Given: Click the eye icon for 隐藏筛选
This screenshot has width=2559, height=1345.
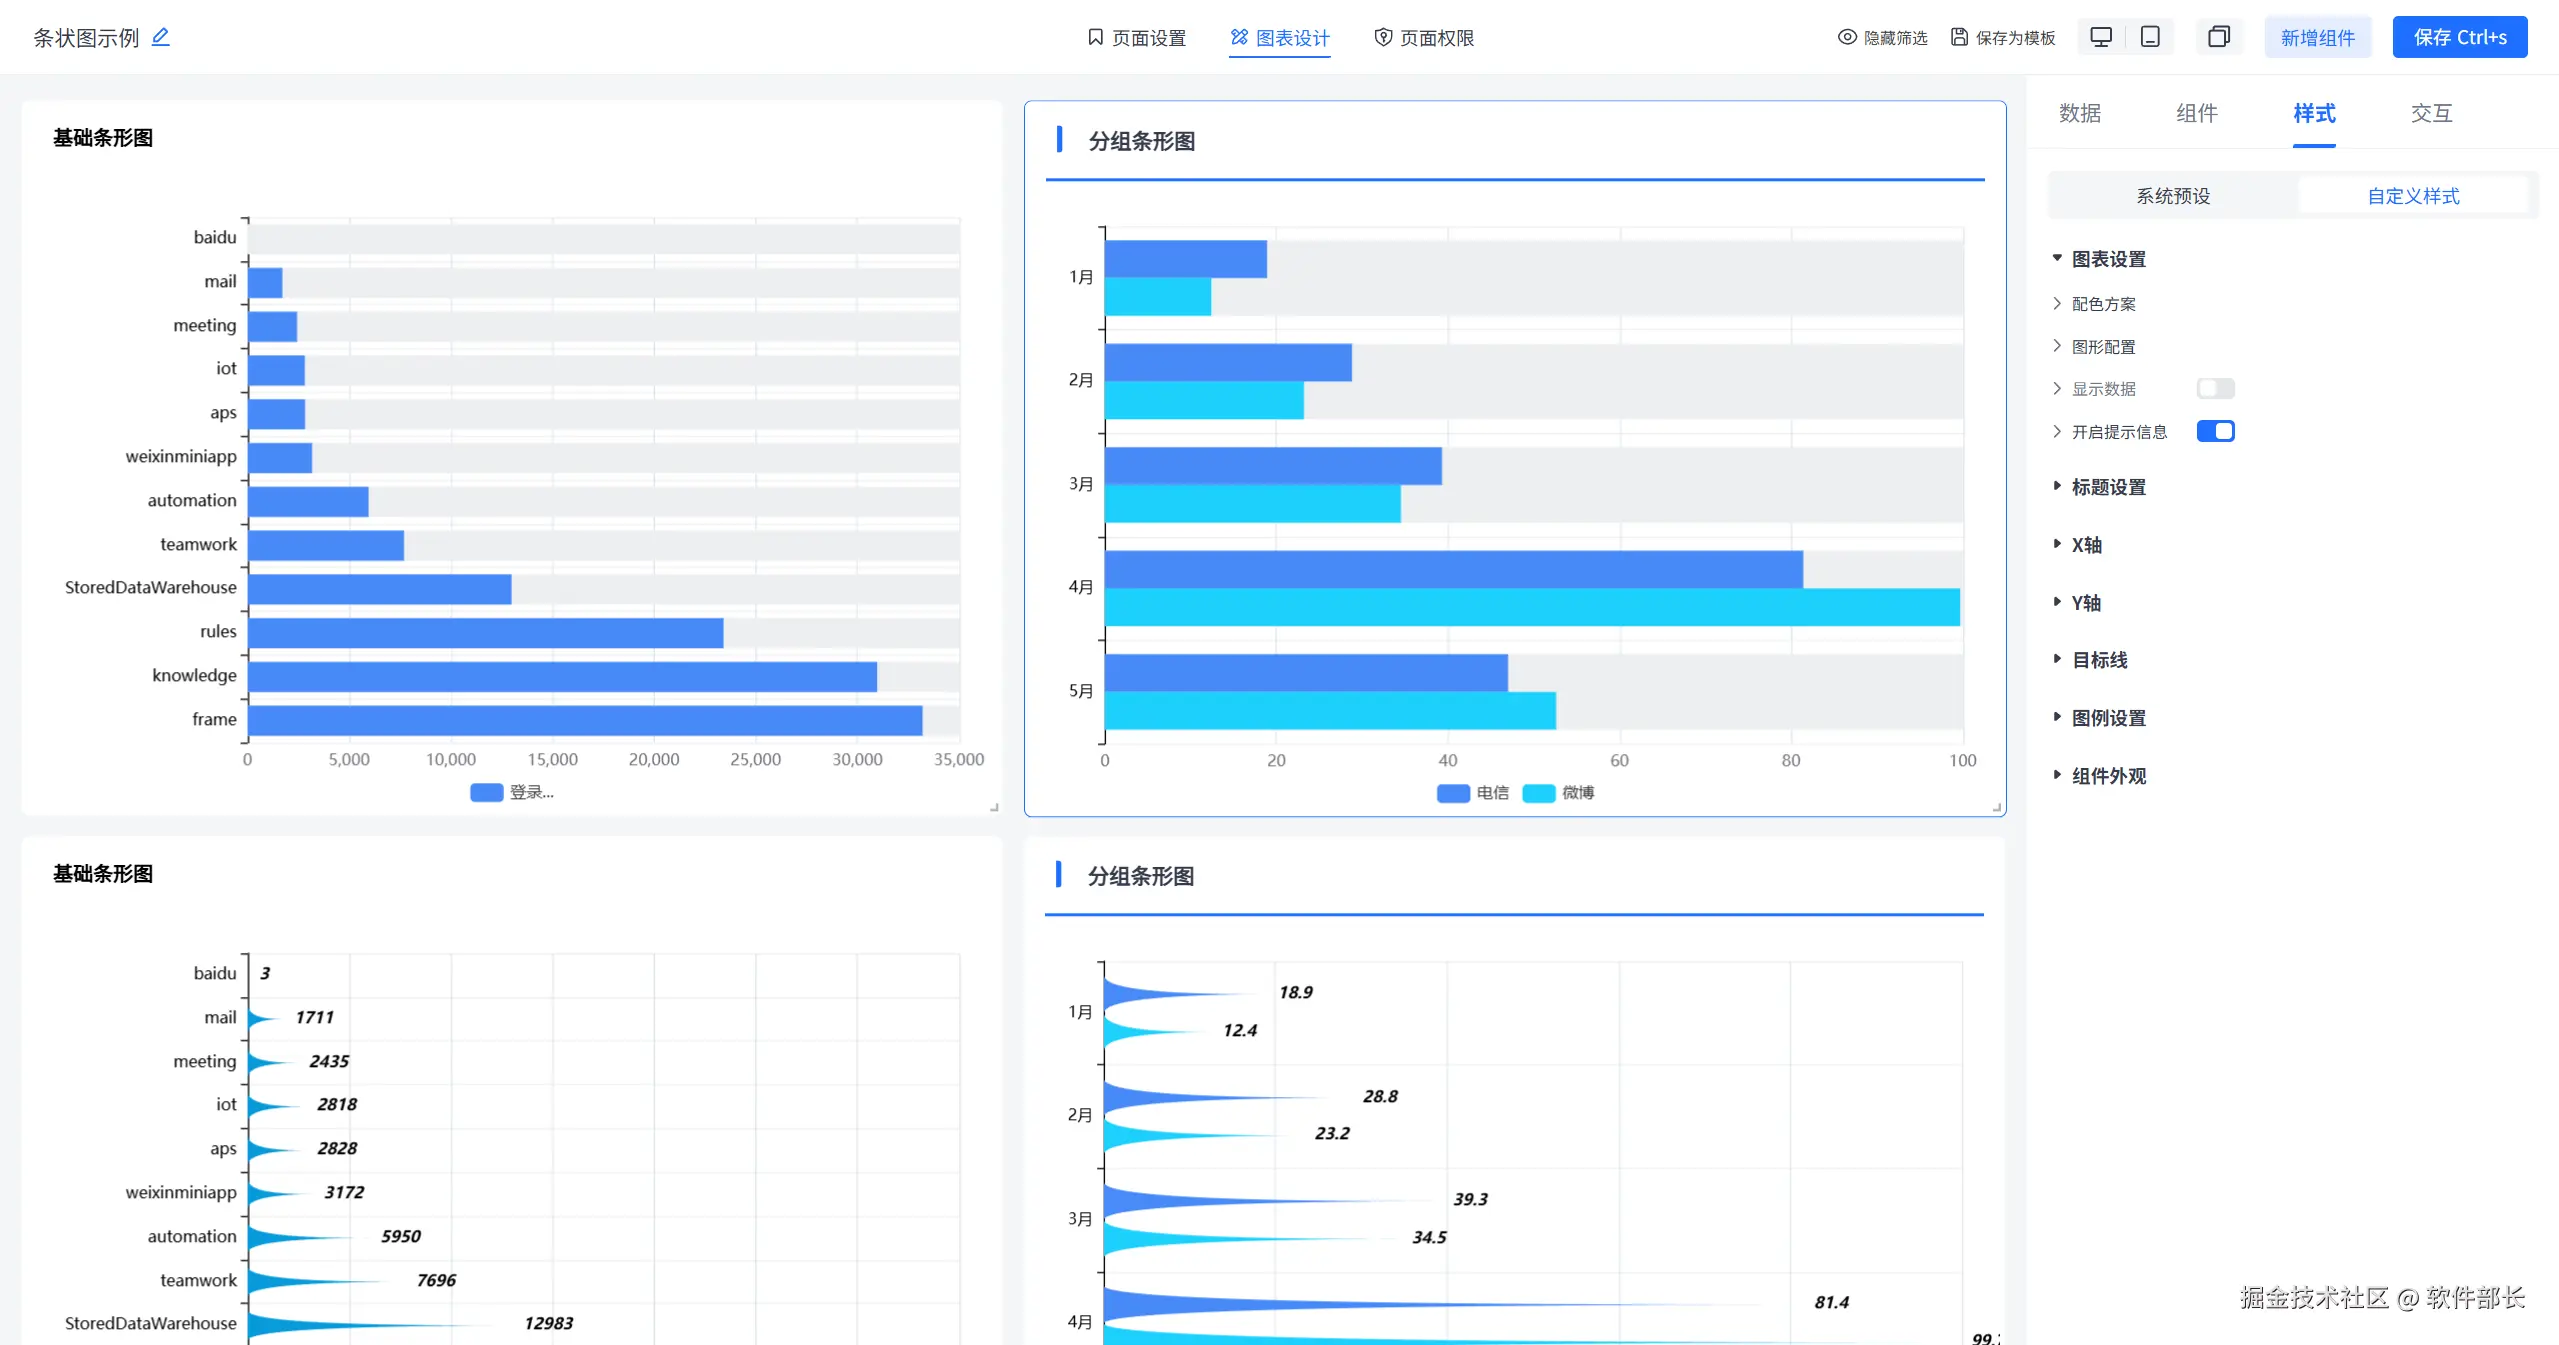Looking at the screenshot, I should pyautogui.click(x=1847, y=37).
